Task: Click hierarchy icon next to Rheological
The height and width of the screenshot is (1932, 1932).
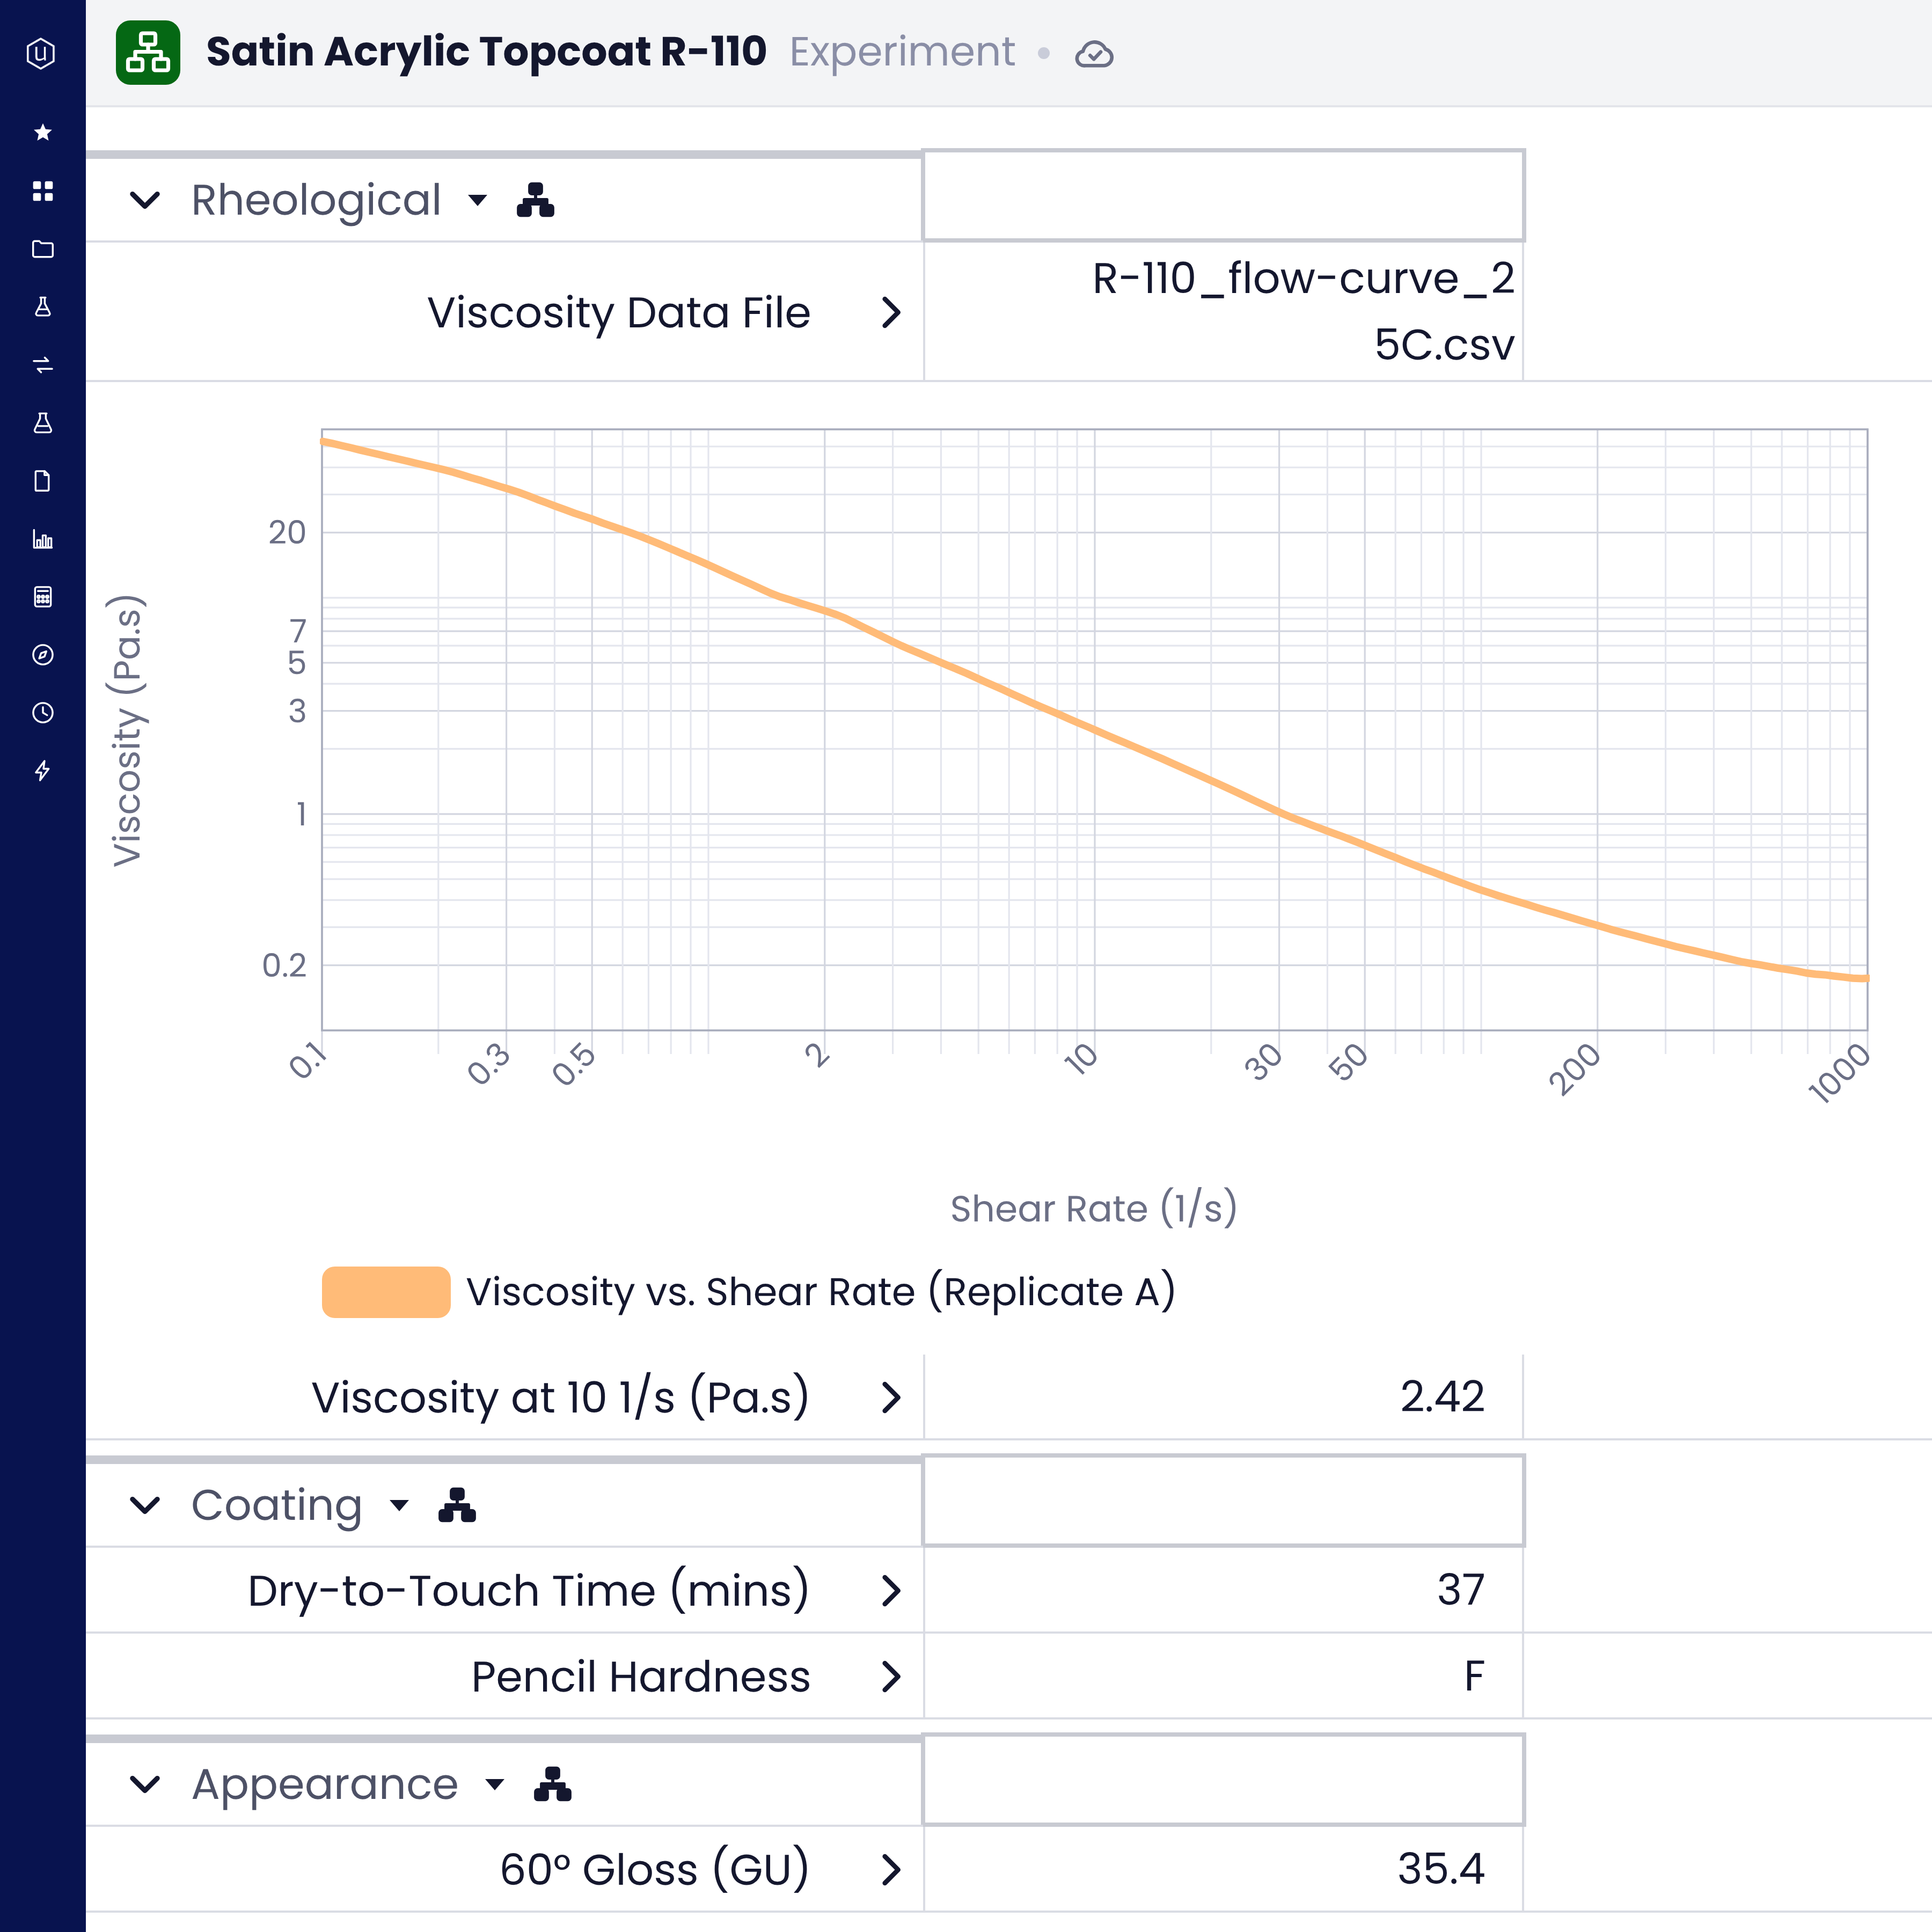Action: pyautogui.click(x=535, y=200)
